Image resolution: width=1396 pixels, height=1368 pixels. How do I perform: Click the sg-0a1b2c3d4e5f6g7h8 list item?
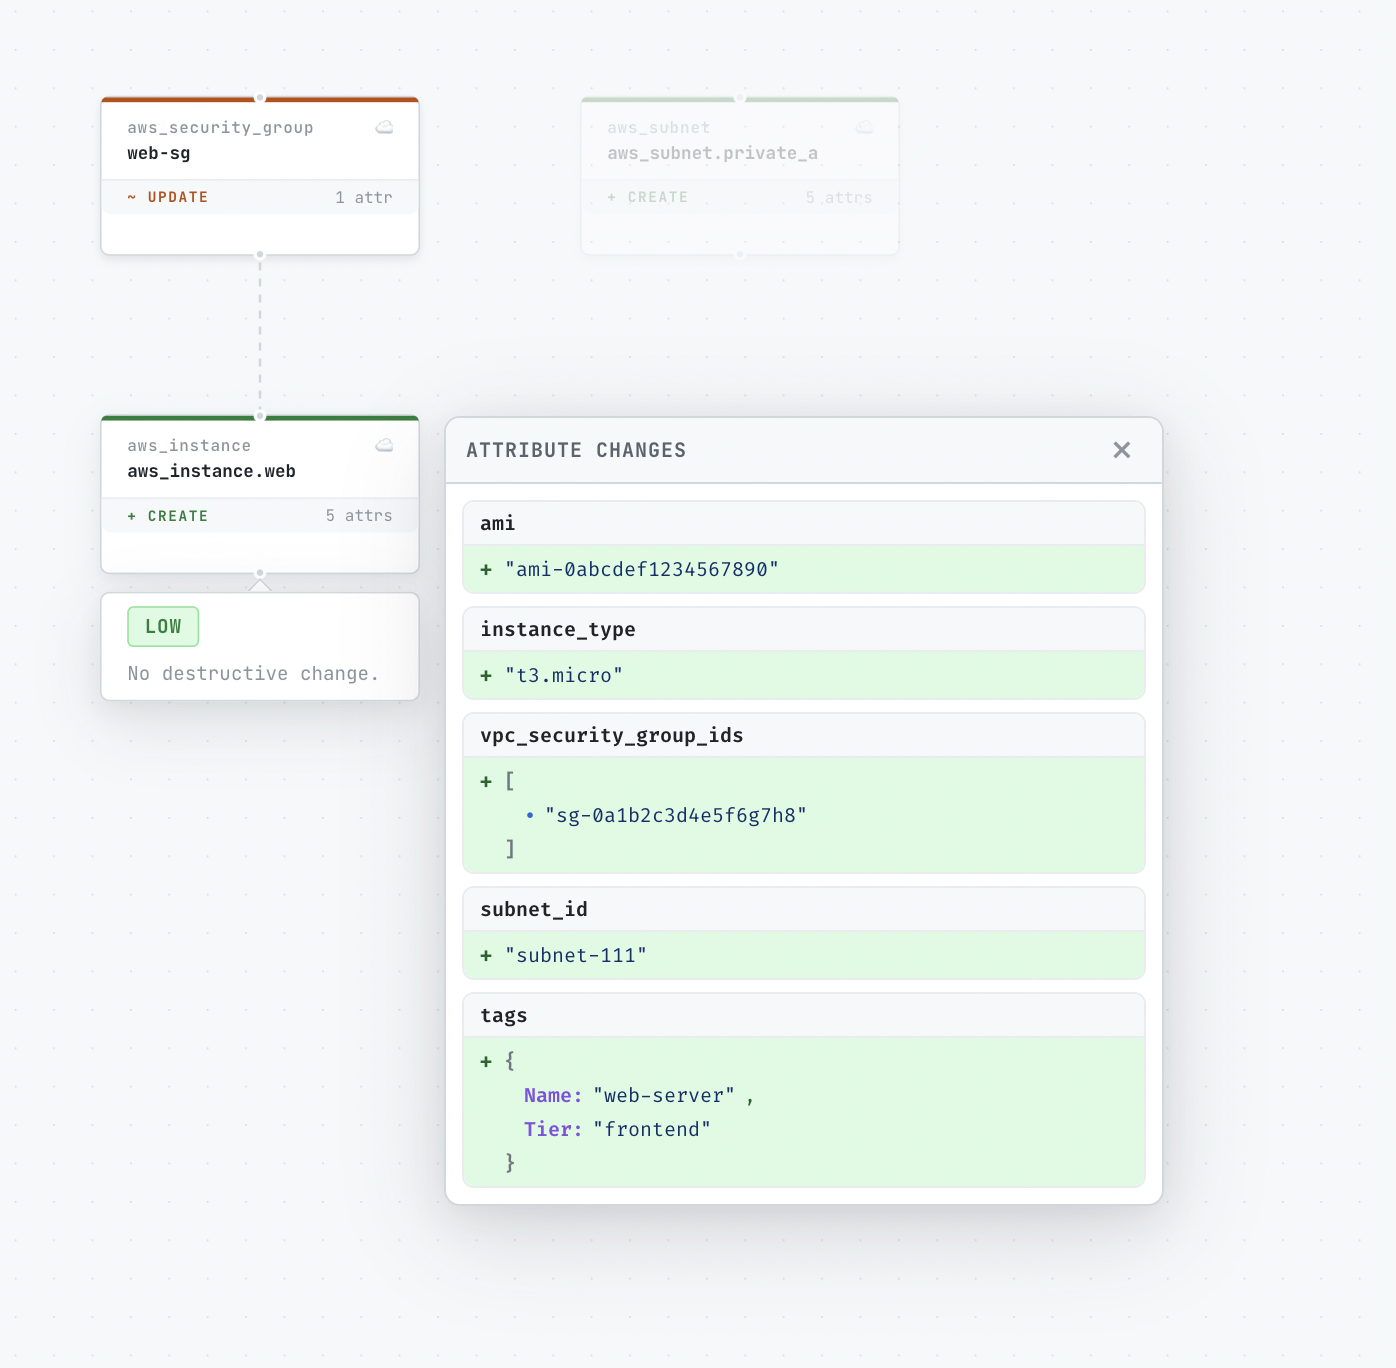click(667, 815)
